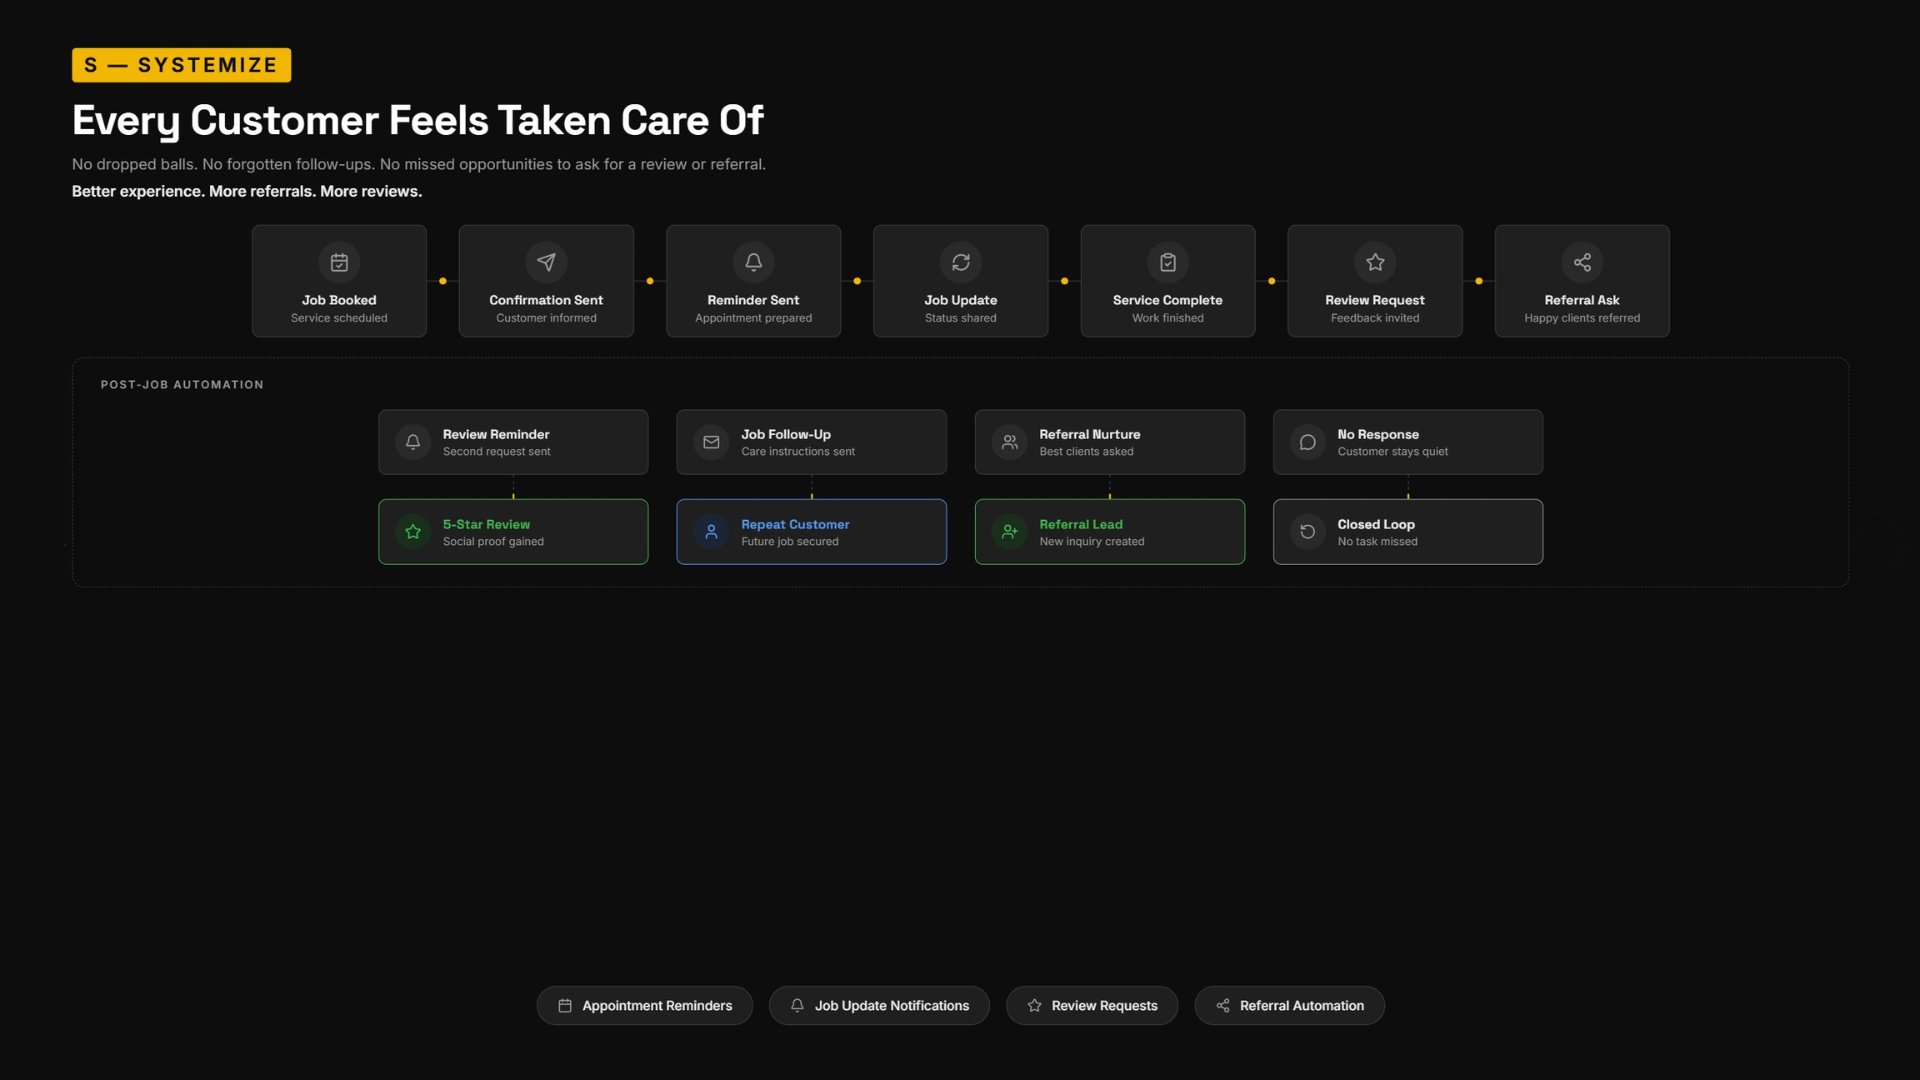The width and height of the screenshot is (1920, 1080).
Task: Click star icon in Review Requests pill
Action: coord(1034,1006)
